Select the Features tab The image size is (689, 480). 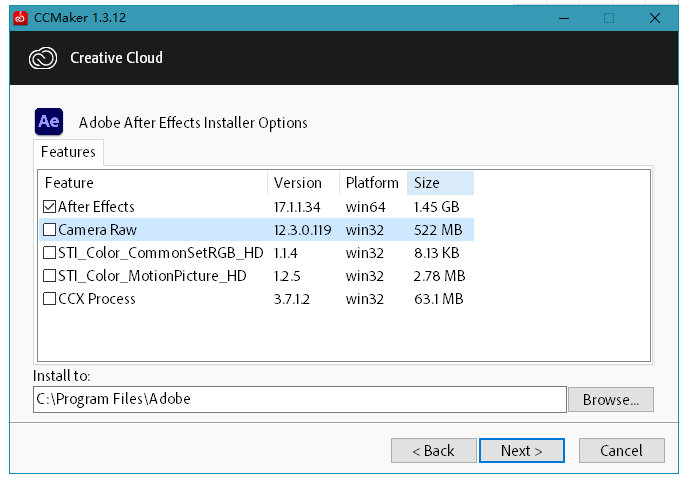68,152
